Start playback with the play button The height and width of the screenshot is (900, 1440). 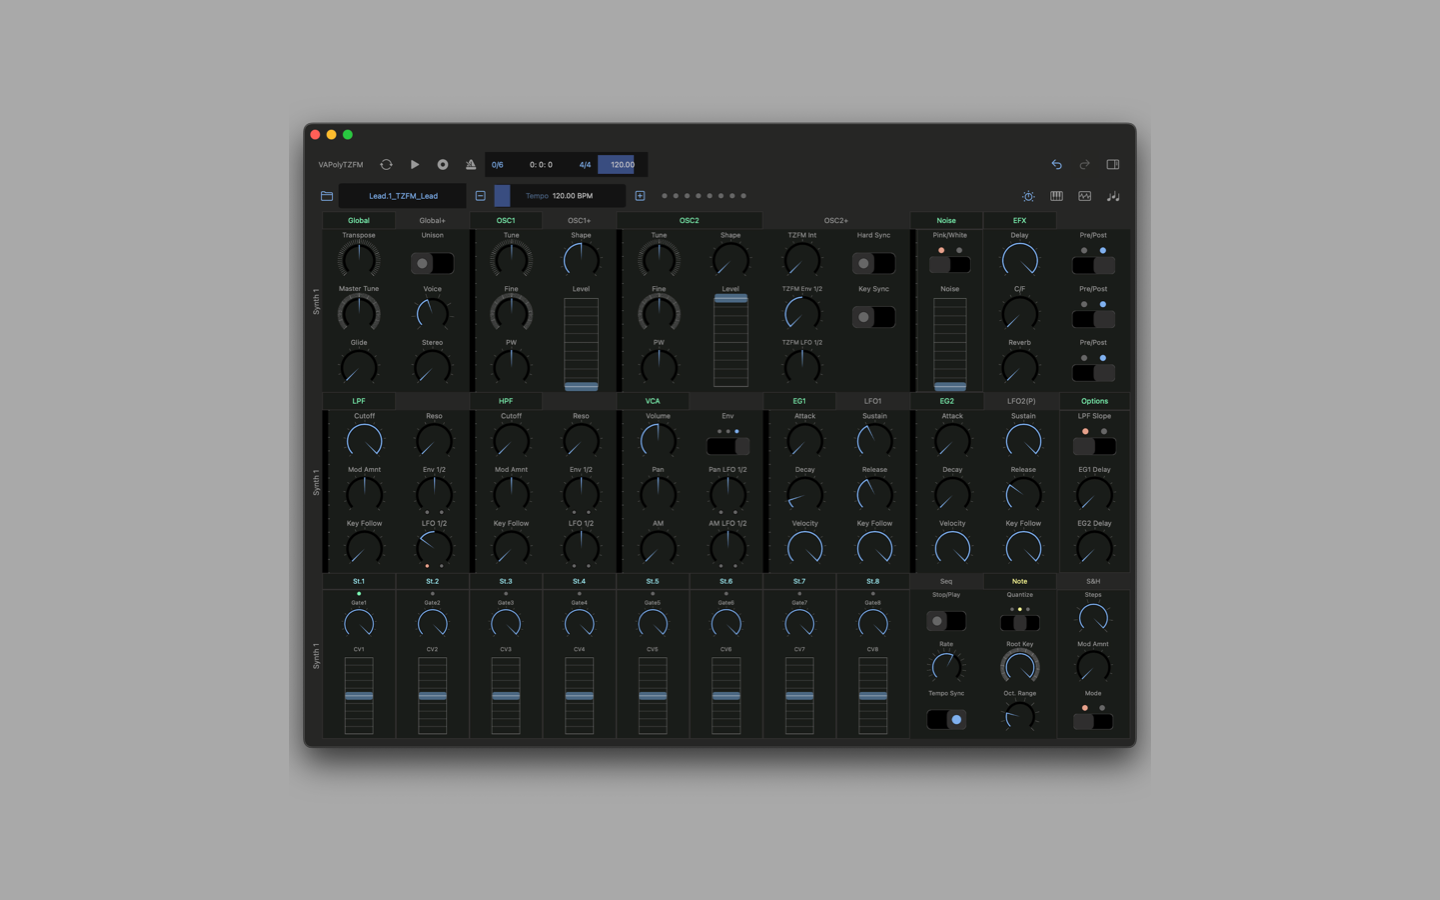point(415,164)
